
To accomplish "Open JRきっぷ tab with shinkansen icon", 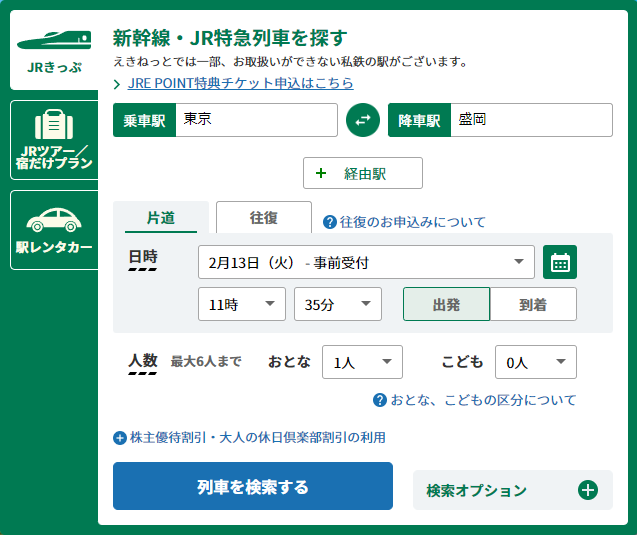I will [54, 50].
